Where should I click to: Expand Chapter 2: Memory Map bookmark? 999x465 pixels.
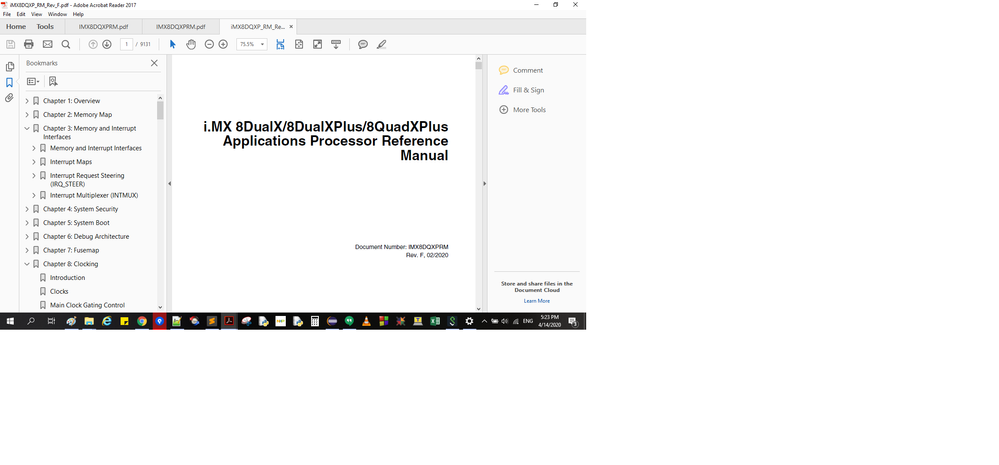coord(27,115)
